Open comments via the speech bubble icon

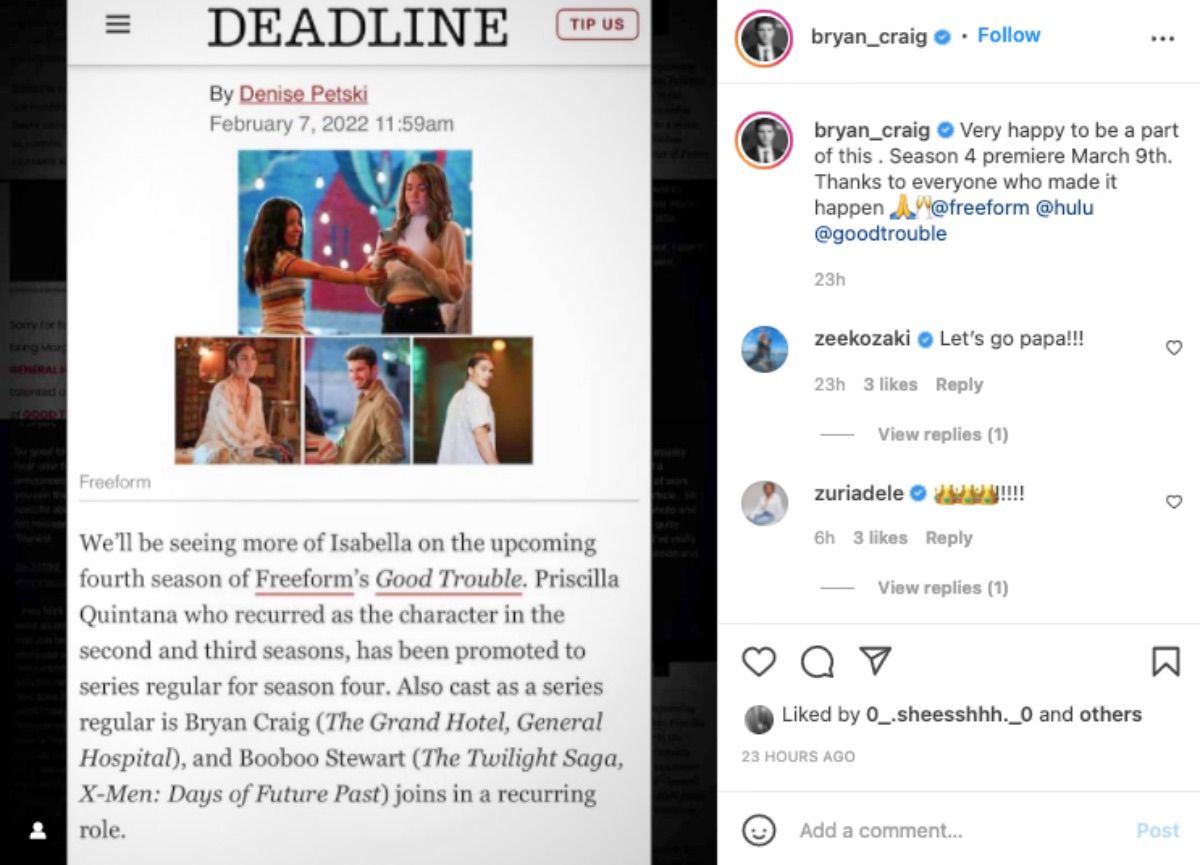tap(817, 661)
